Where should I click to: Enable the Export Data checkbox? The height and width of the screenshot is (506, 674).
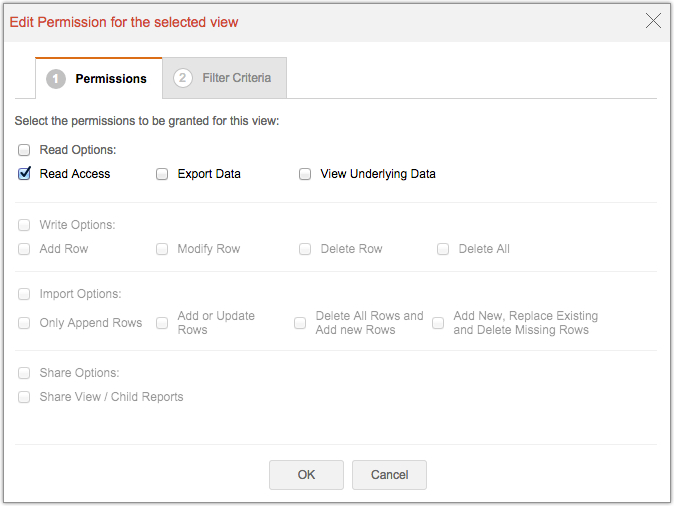point(162,174)
